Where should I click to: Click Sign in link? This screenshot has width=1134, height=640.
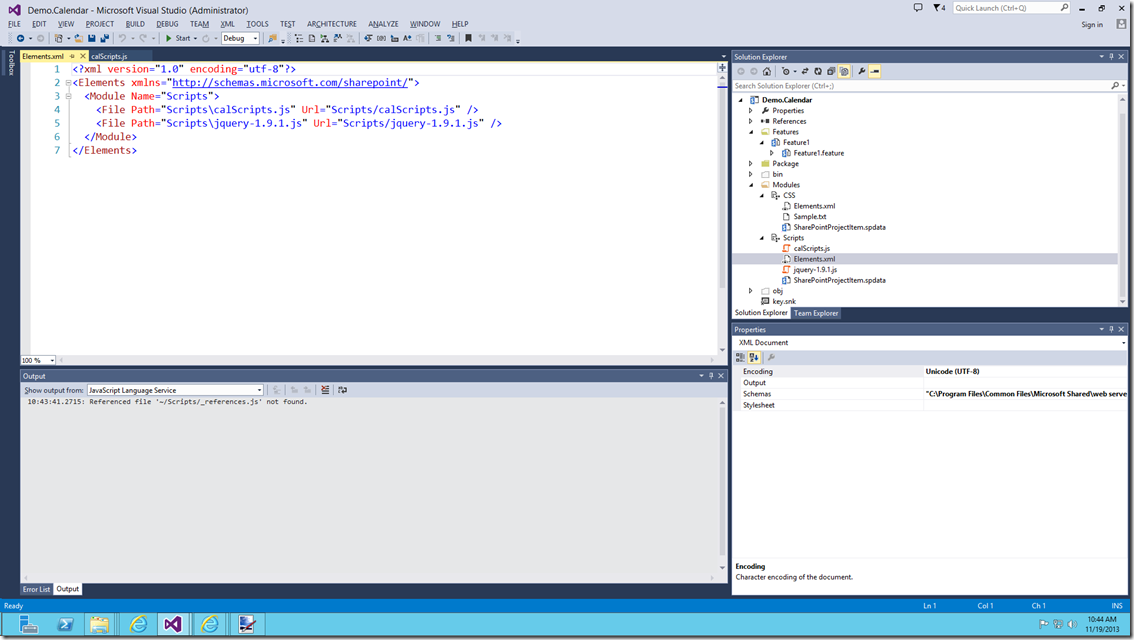tap(1092, 25)
